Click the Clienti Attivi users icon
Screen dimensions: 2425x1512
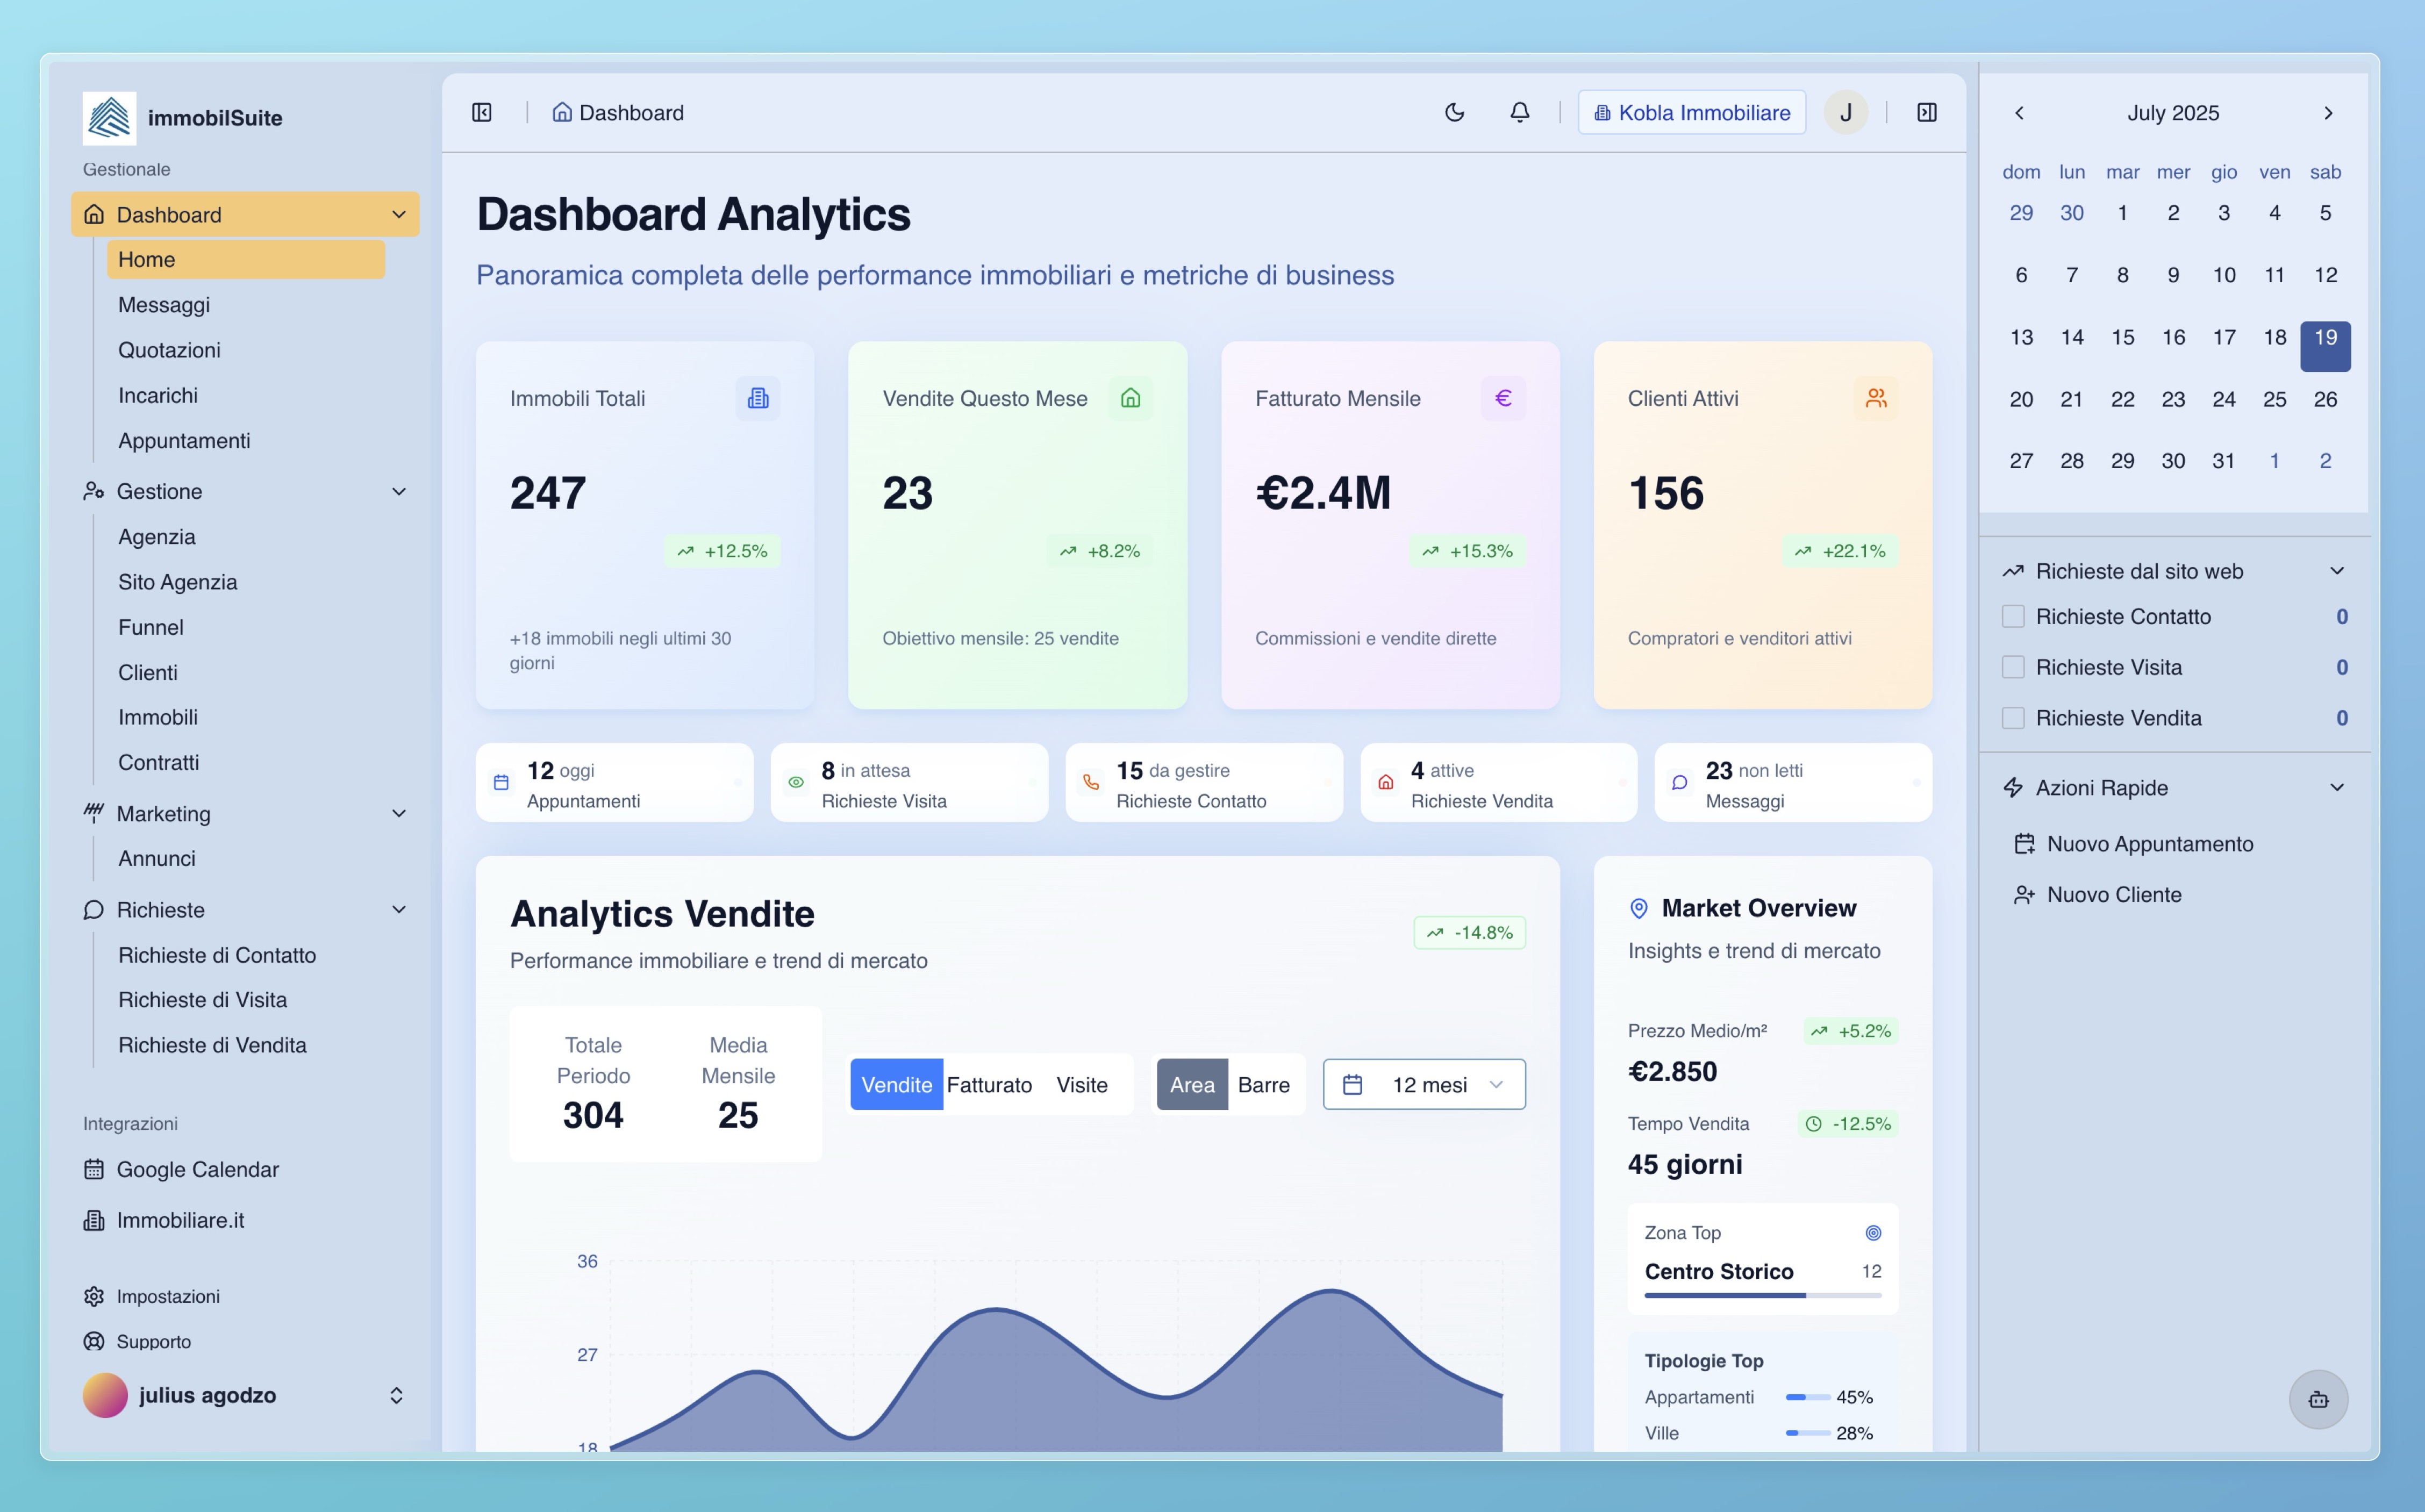(x=1876, y=398)
